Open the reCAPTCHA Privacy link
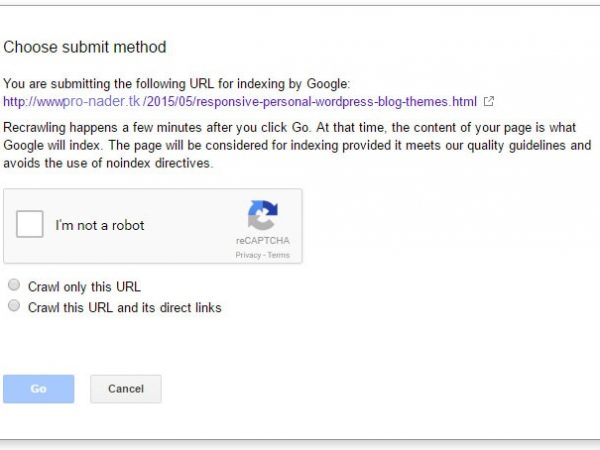The width and height of the screenshot is (600, 450). [x=248, y=255]
